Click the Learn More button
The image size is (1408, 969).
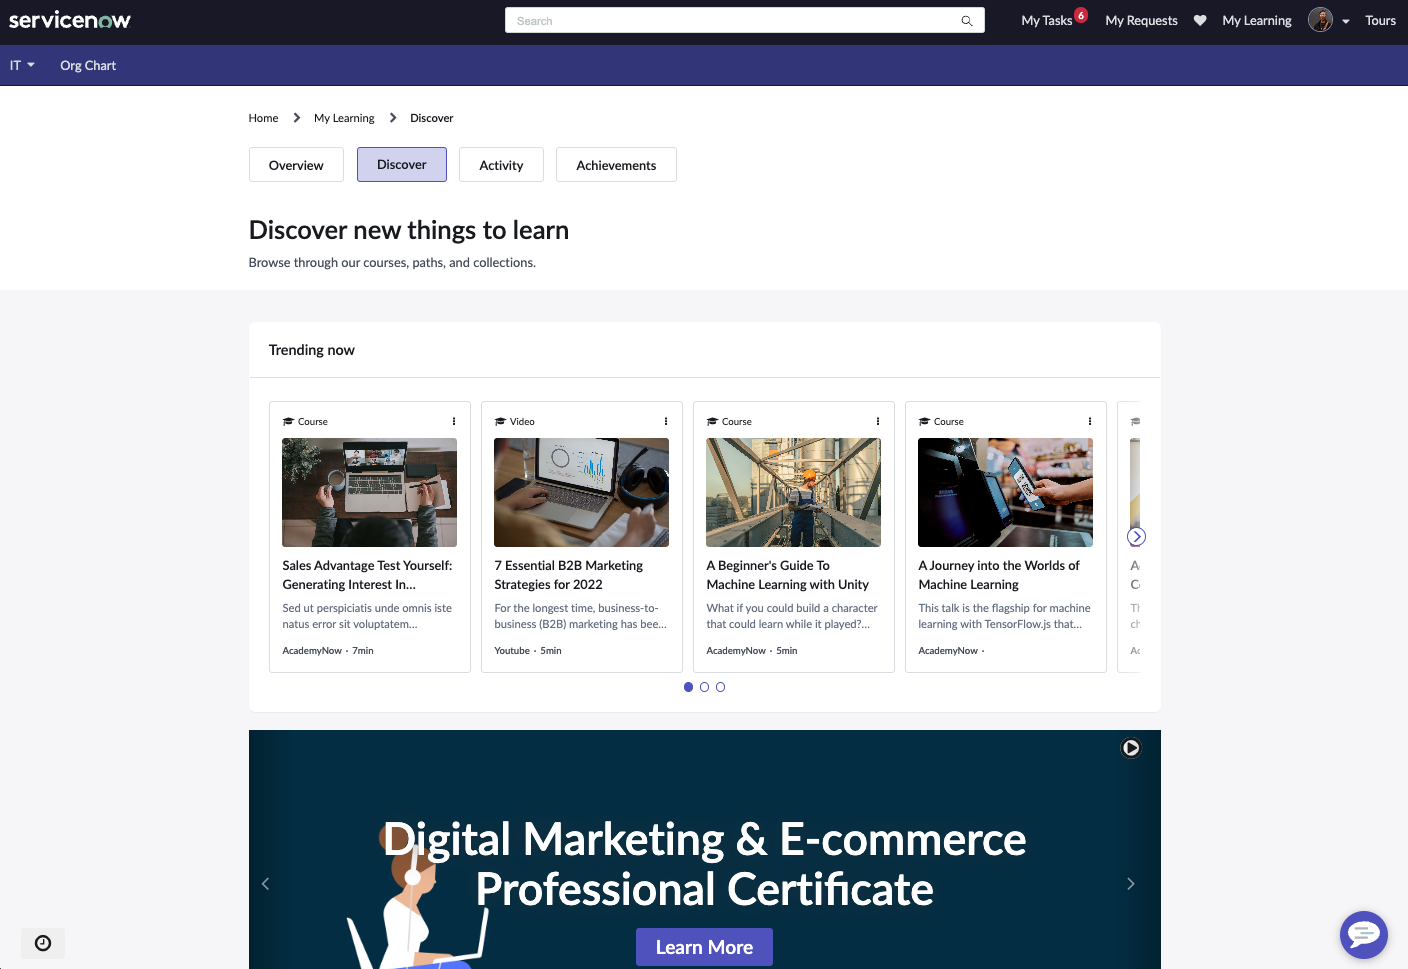coord(704,947)
